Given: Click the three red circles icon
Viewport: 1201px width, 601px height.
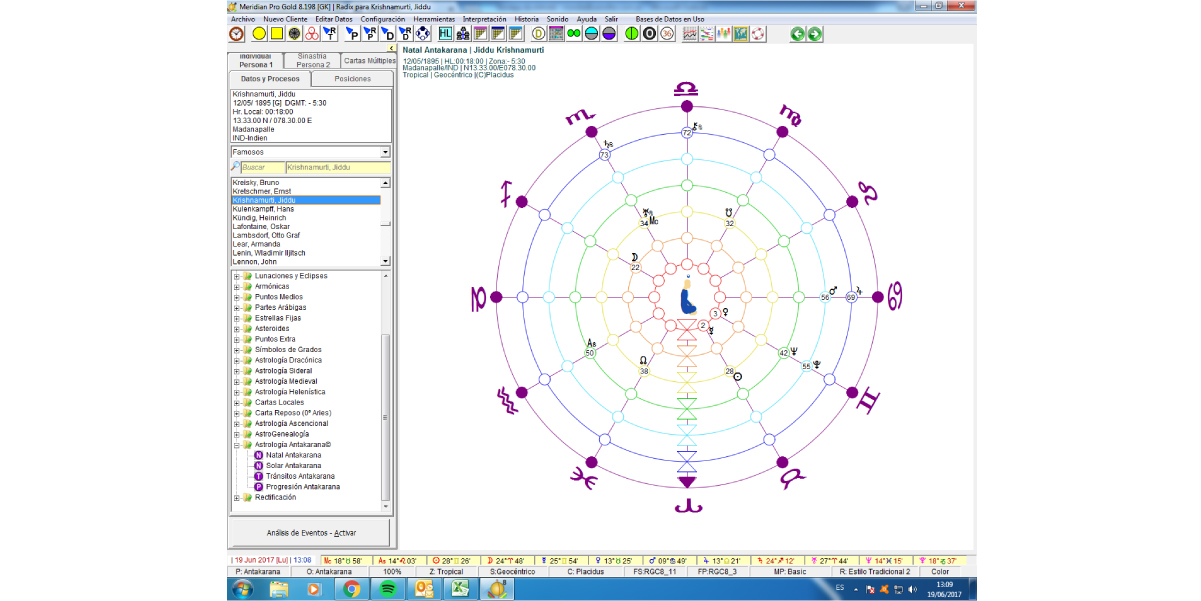Looking at the screenshot, I should click(311, 34).
